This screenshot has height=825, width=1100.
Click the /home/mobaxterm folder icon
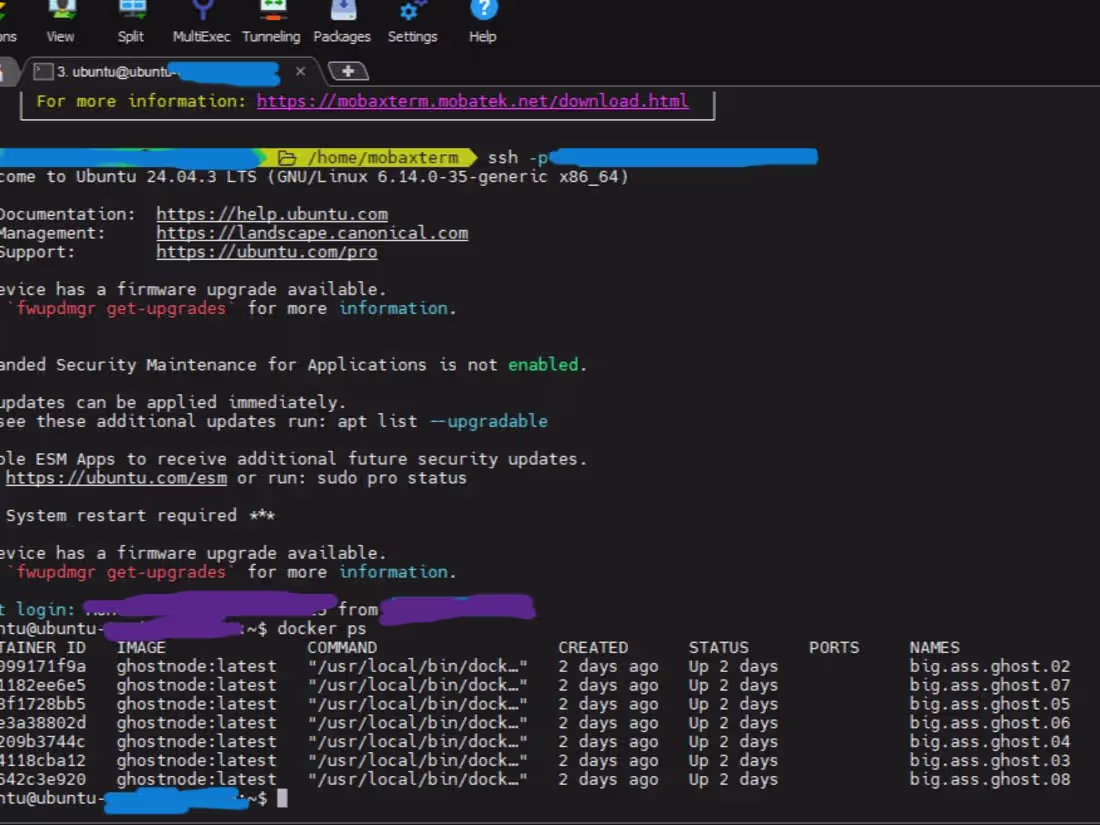[286, 158]
